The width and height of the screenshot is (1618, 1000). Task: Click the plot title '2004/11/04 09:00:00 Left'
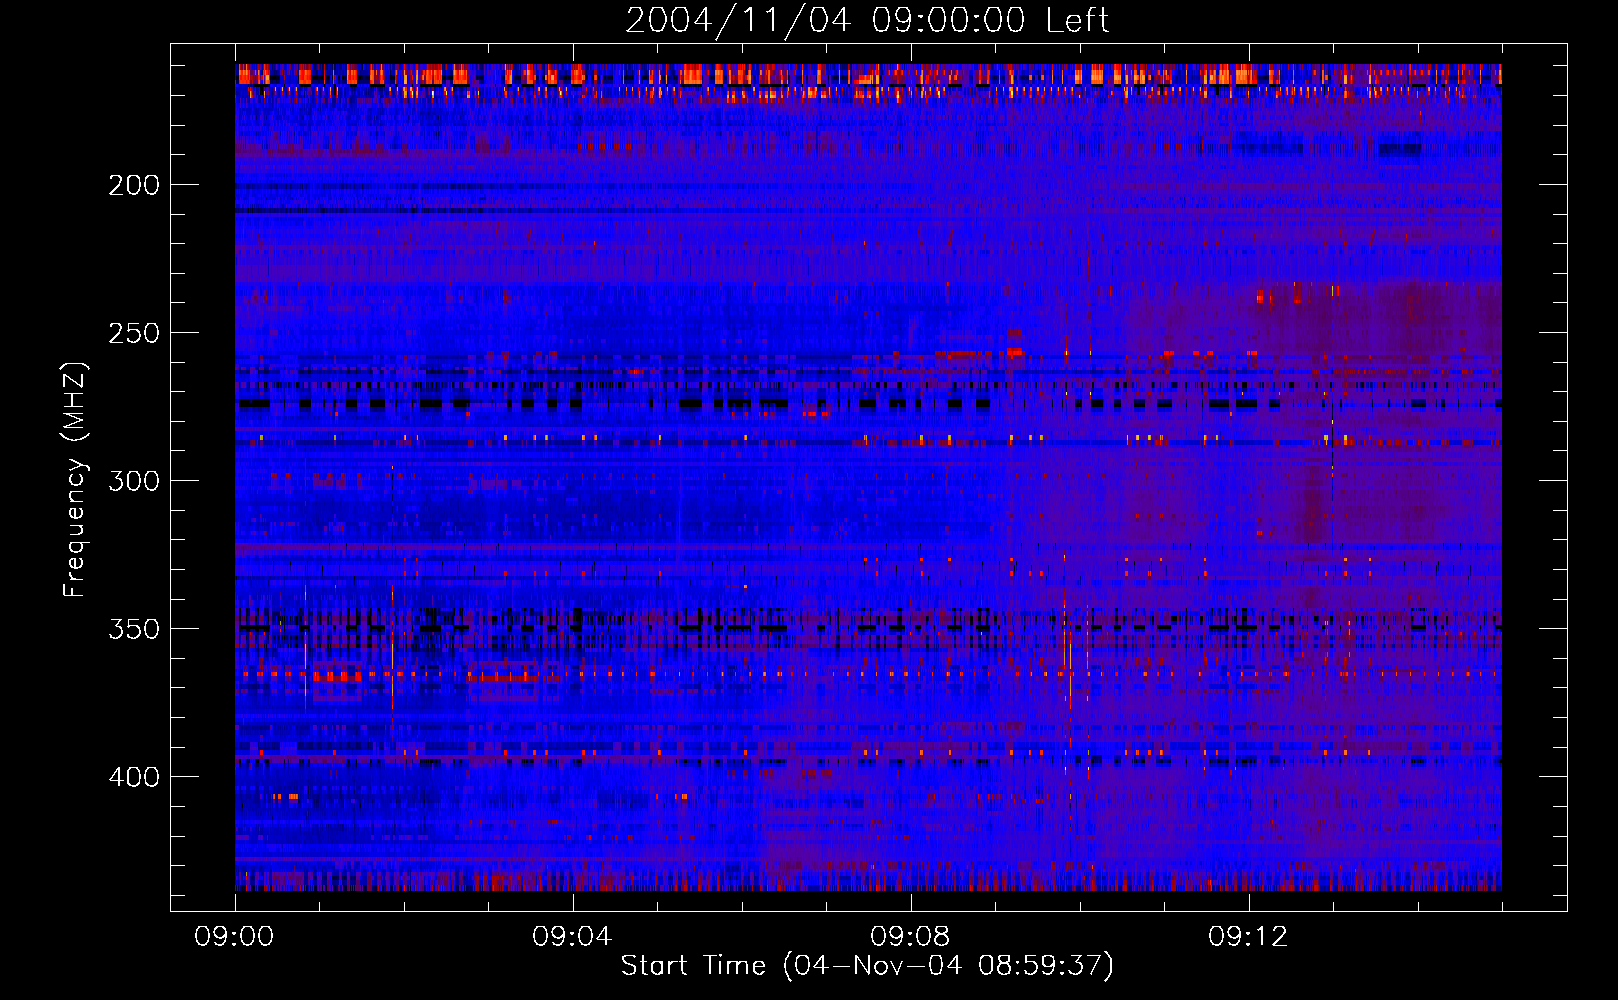[867, 20]
